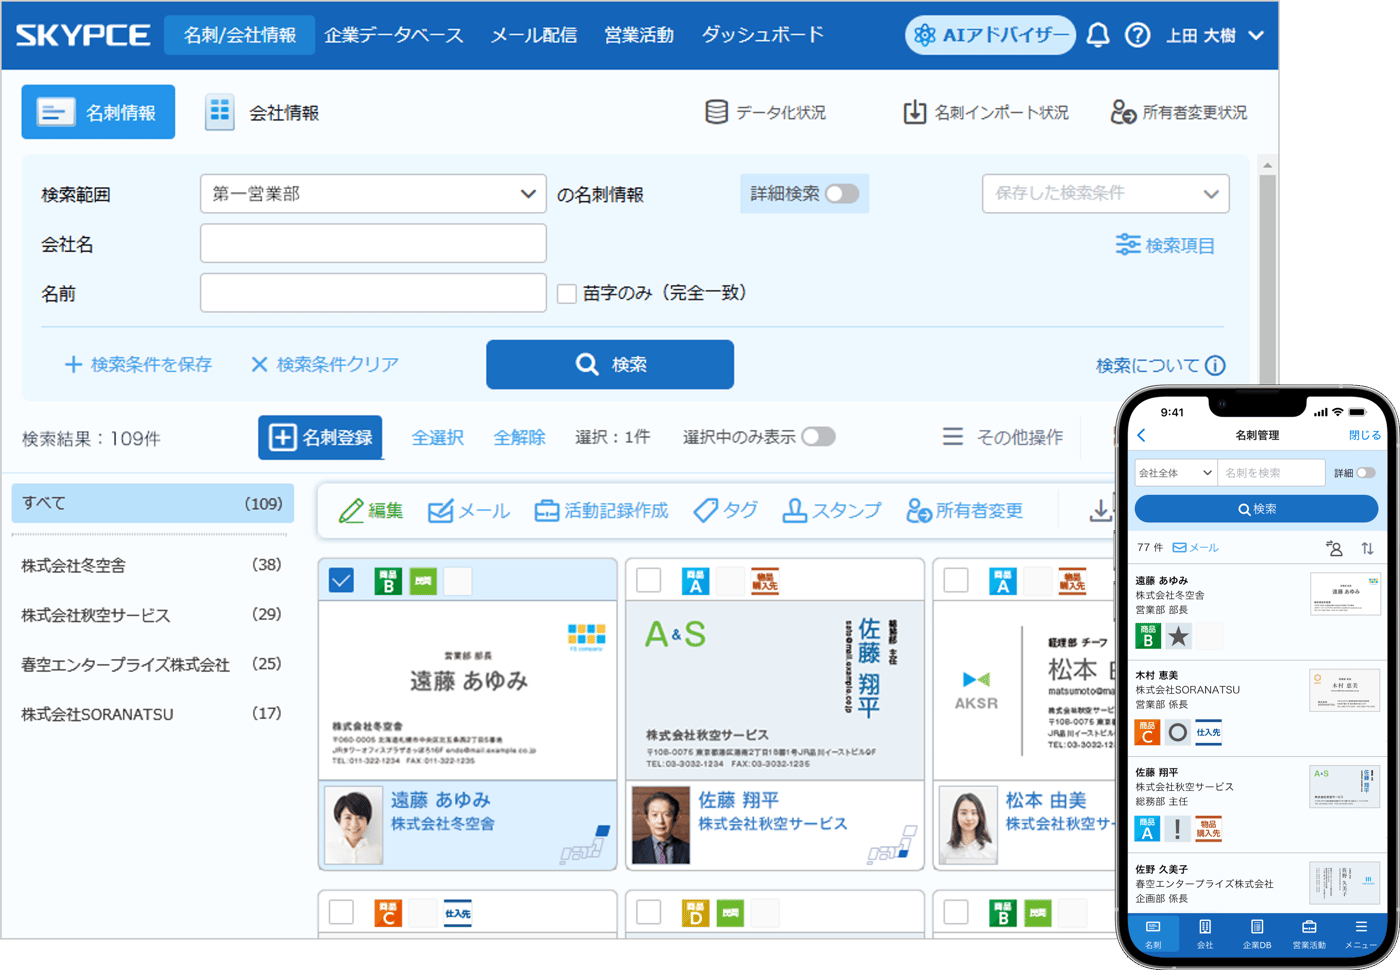The image size is (1400, 970).
Task: Uncheck the 遠藤 あゆみ card checkbox
Action: tap(341, 581)
